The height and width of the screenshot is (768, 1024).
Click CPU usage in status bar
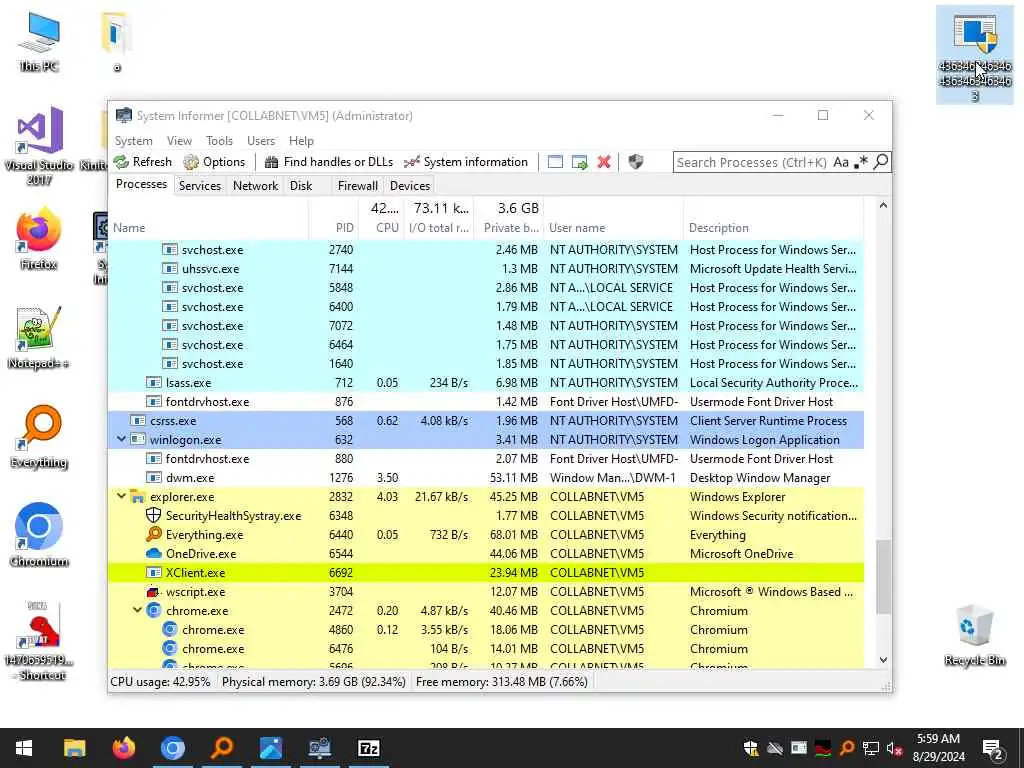[x=161, y=682]
